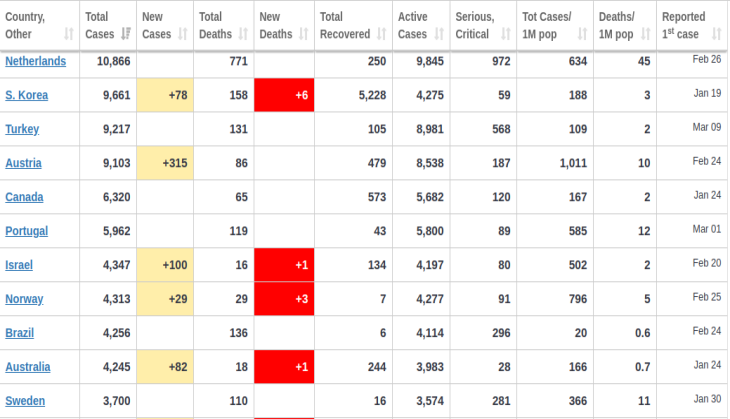
Task: Click S. Korea new cases +78 cell
Action: (x=165, y=95)
